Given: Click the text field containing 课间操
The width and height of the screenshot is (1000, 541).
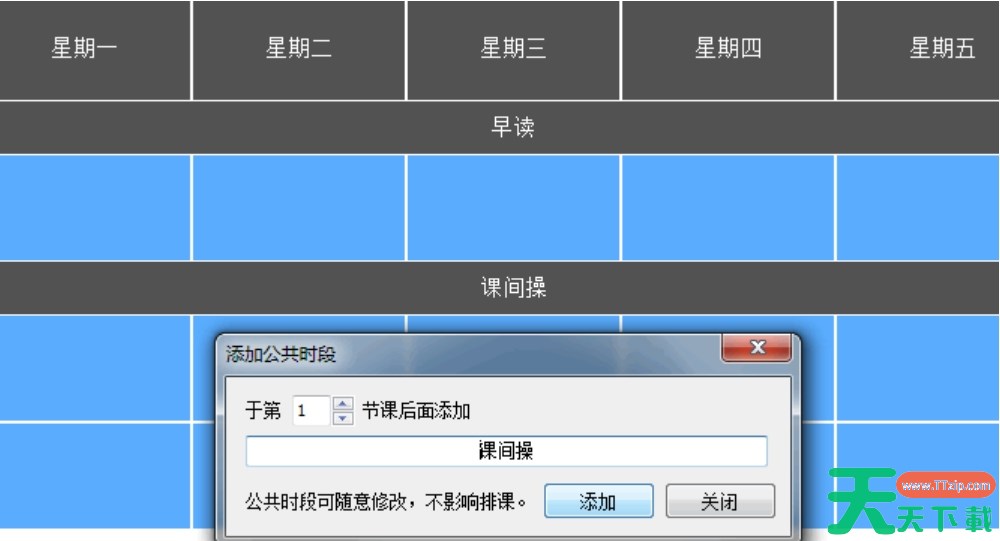Looking at the screenshot, I should pyautogui.click(x=506, y=451).
